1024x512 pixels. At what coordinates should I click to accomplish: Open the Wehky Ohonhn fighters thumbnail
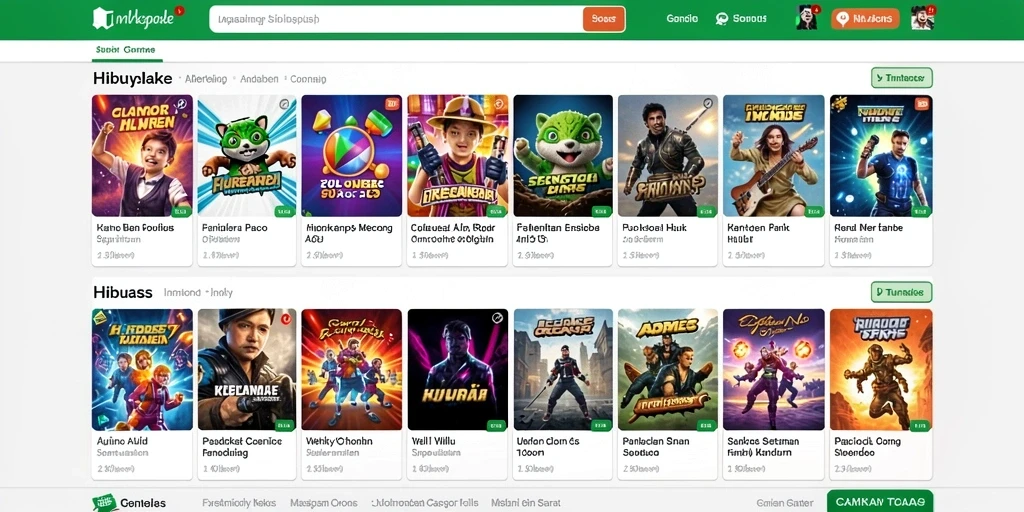351,369
